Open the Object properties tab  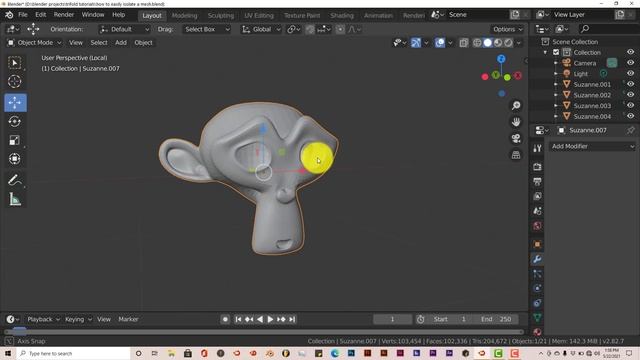click(x=537, y=244)
